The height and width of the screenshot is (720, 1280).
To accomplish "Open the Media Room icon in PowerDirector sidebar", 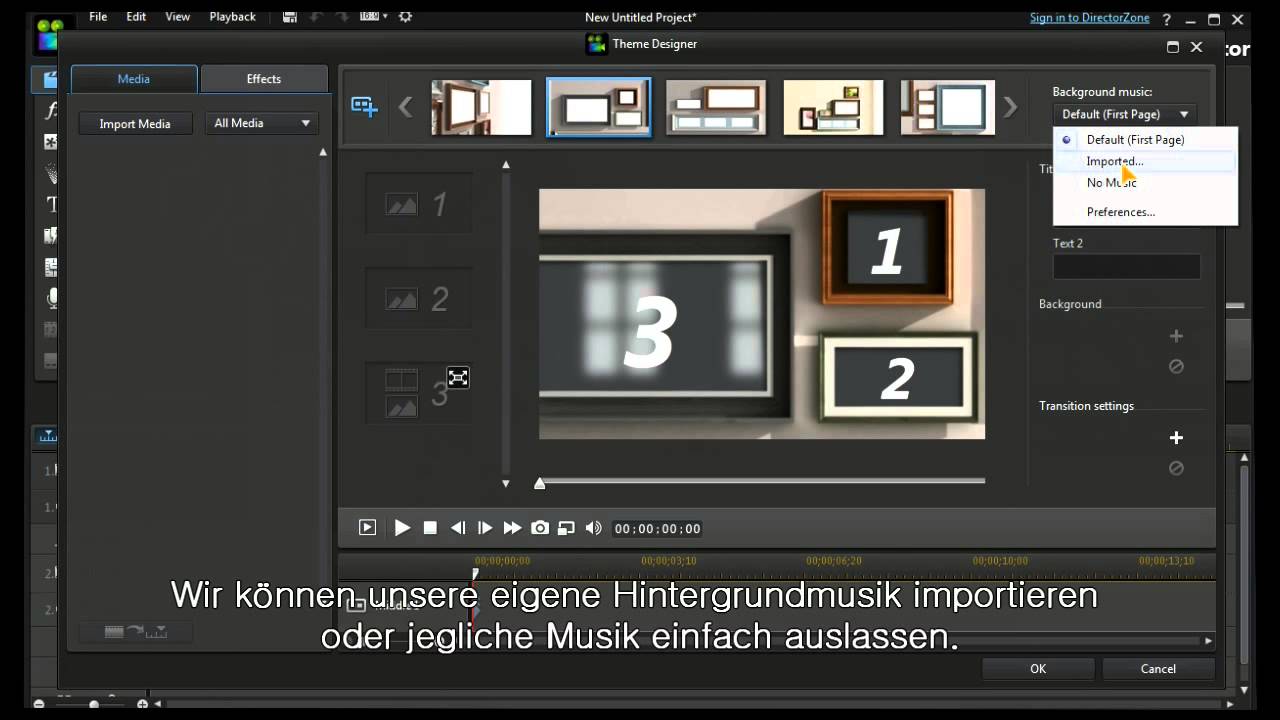I will (x=50, y=80).
